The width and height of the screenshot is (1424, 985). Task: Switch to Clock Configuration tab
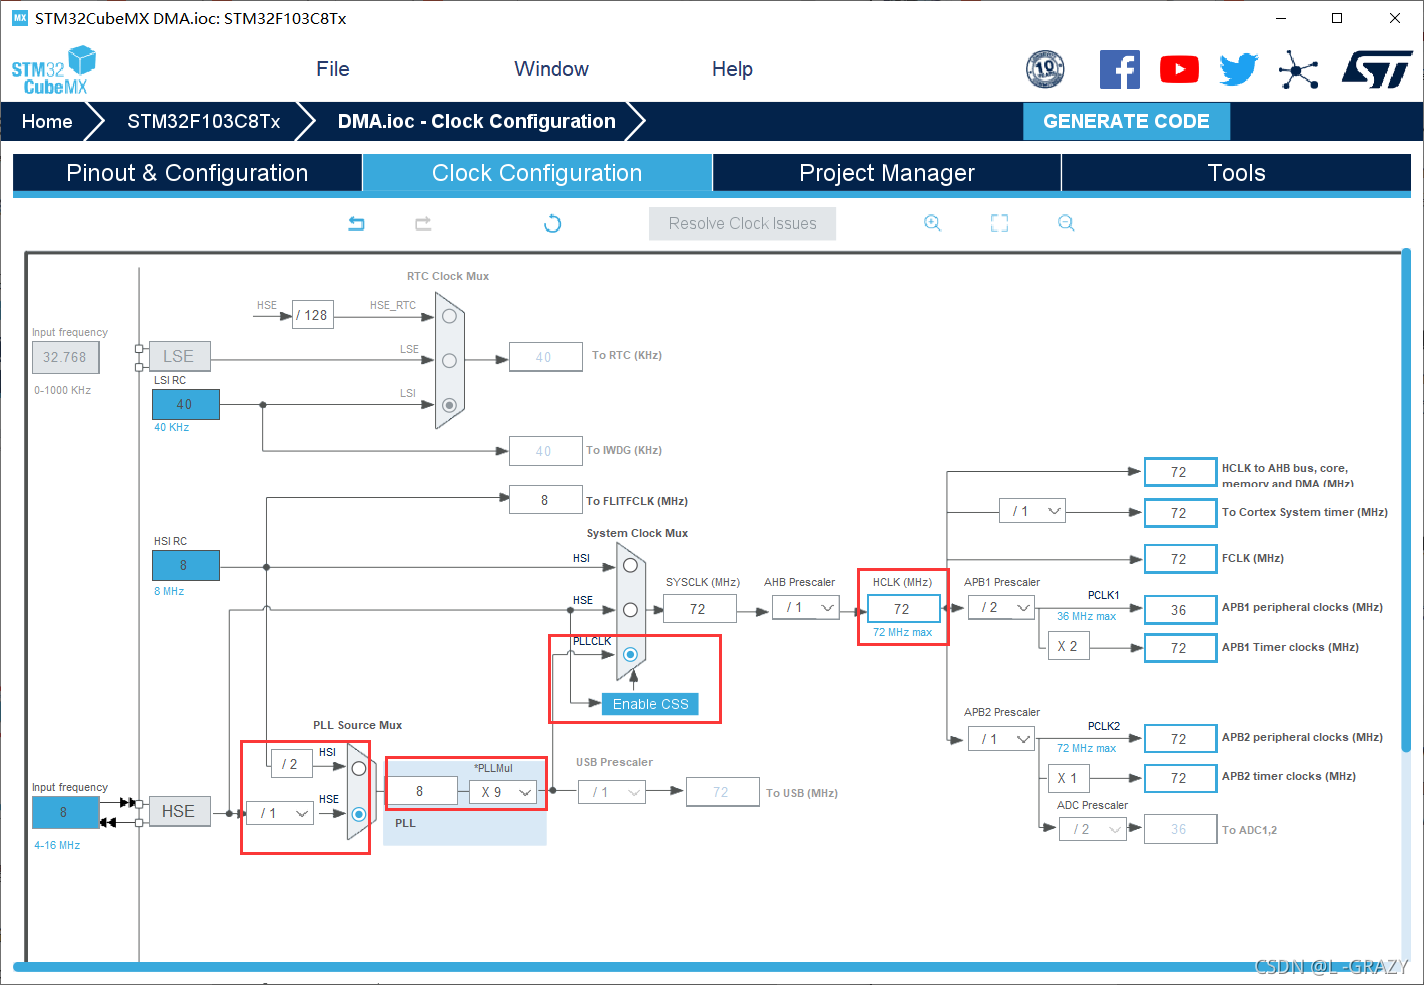coord(537,173)
